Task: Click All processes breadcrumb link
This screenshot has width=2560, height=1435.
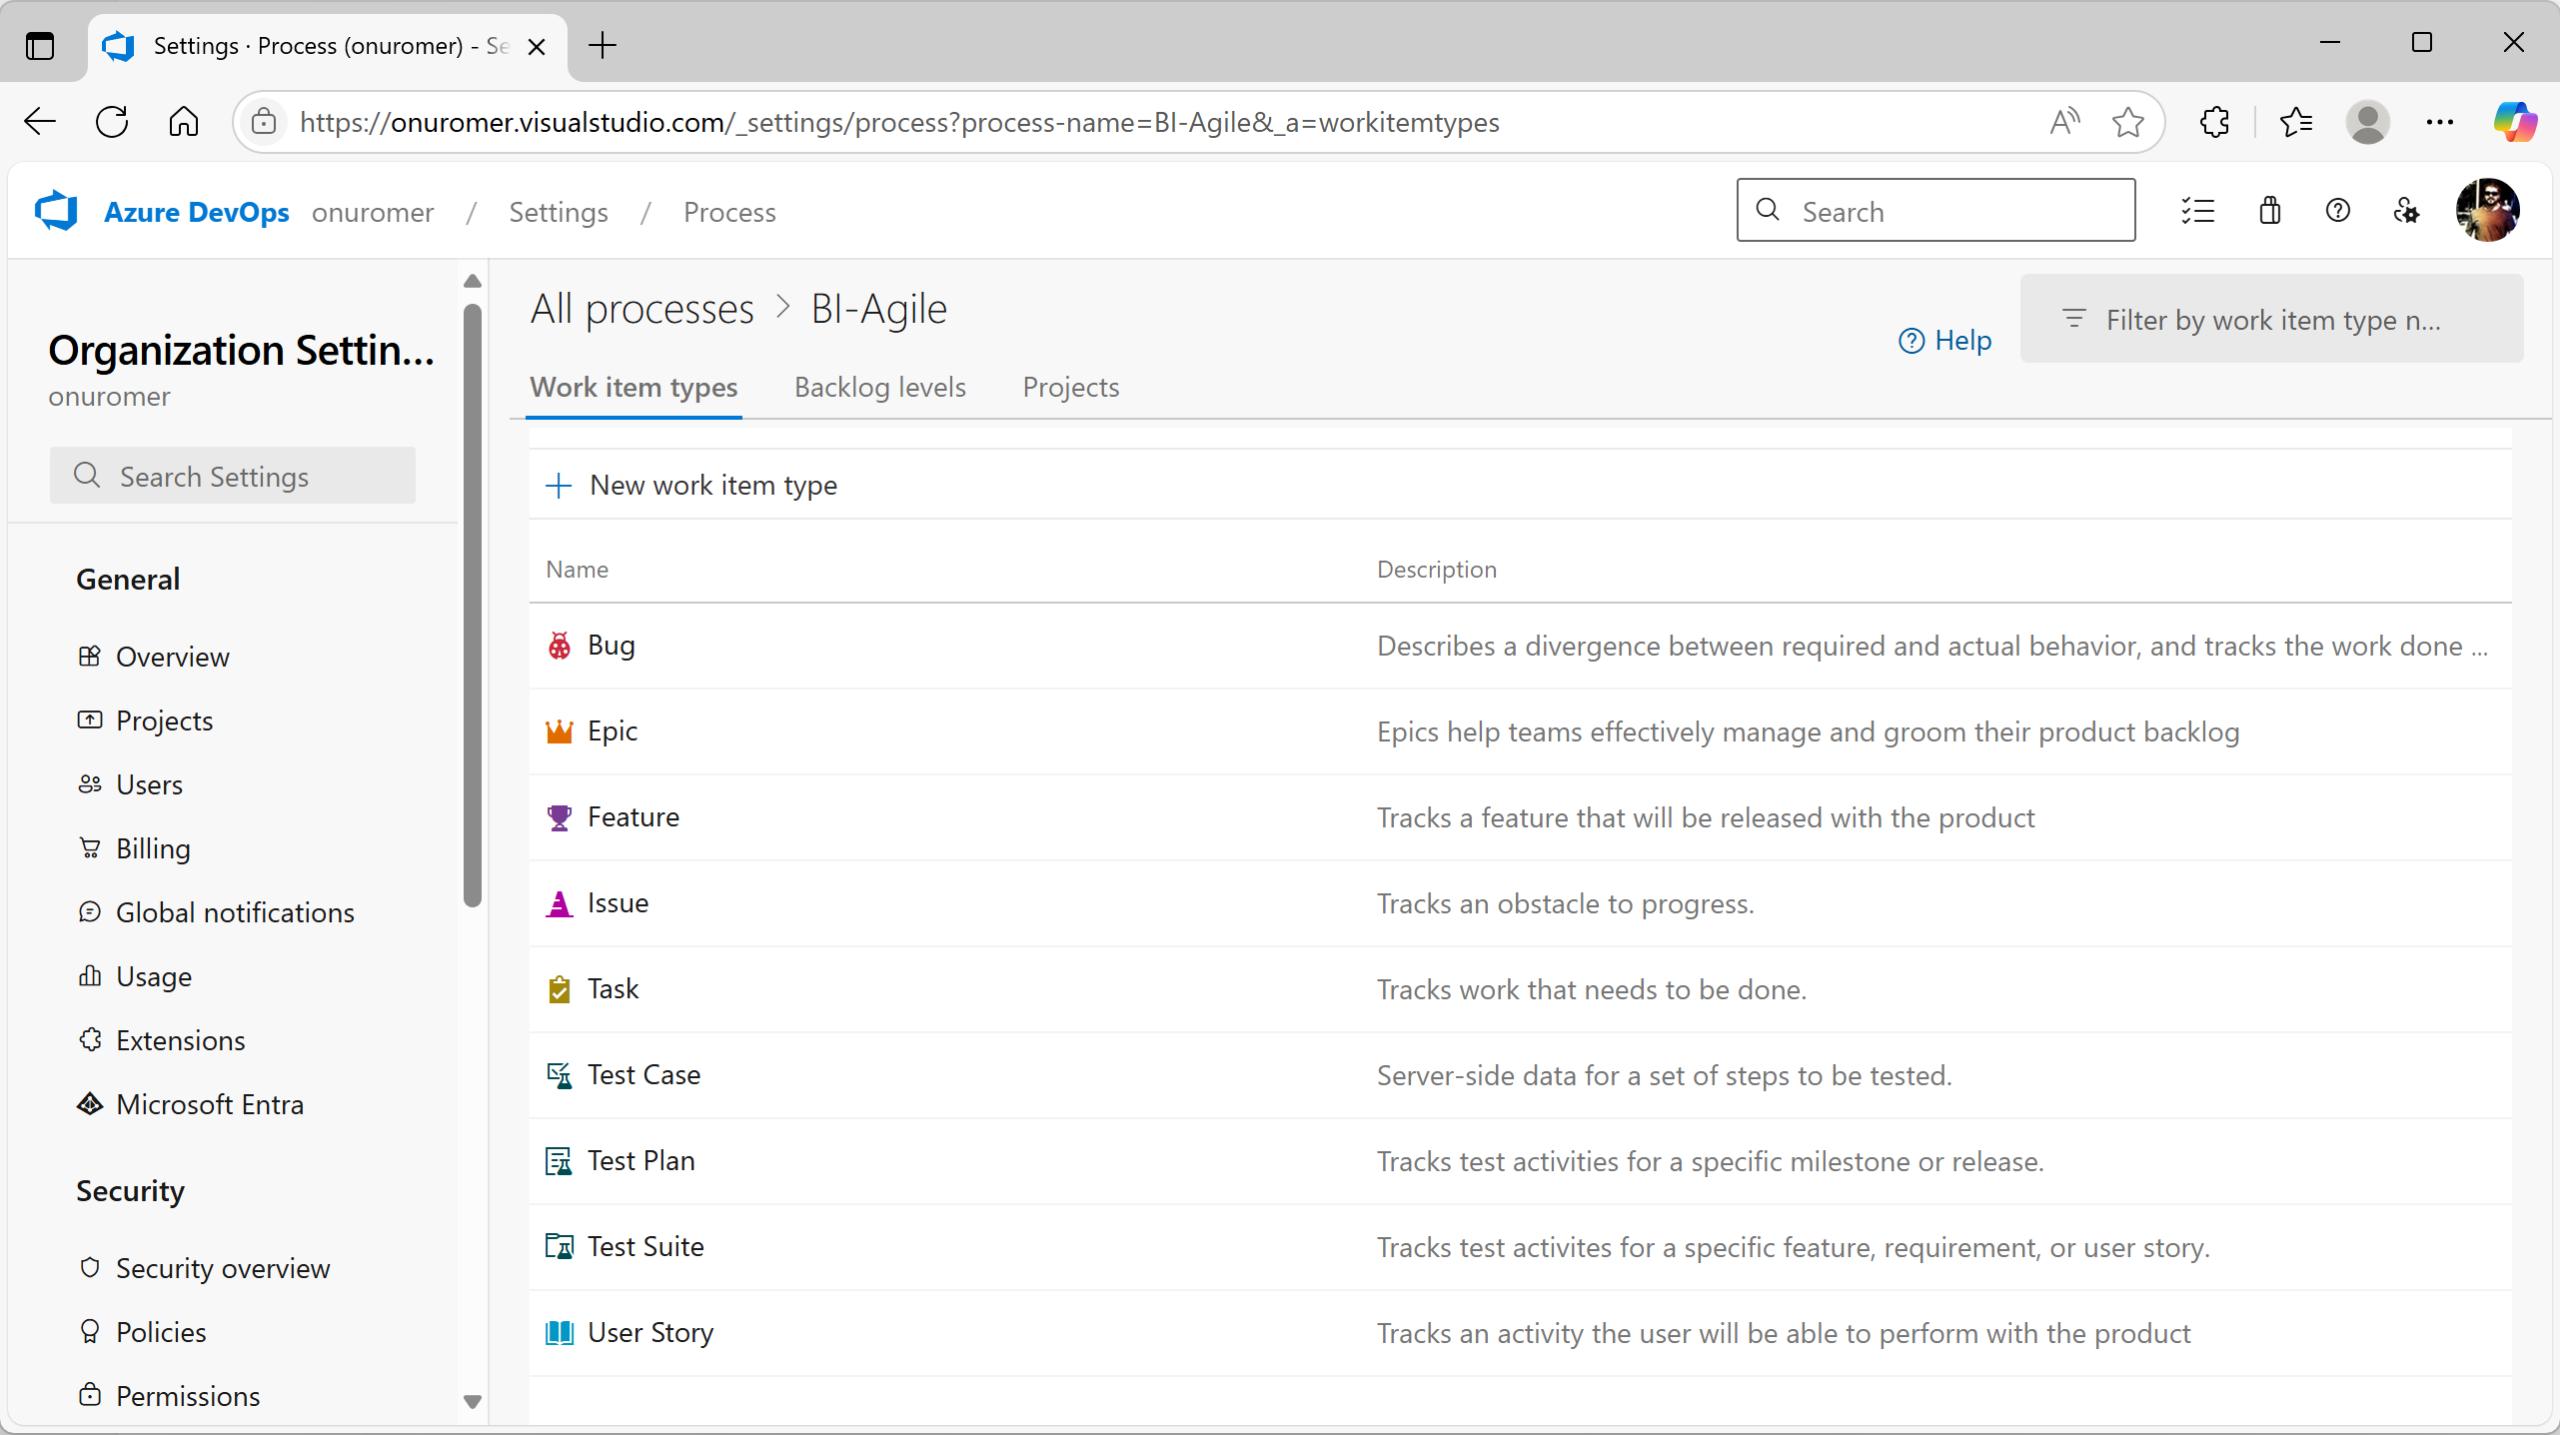Action: (642, 309)
